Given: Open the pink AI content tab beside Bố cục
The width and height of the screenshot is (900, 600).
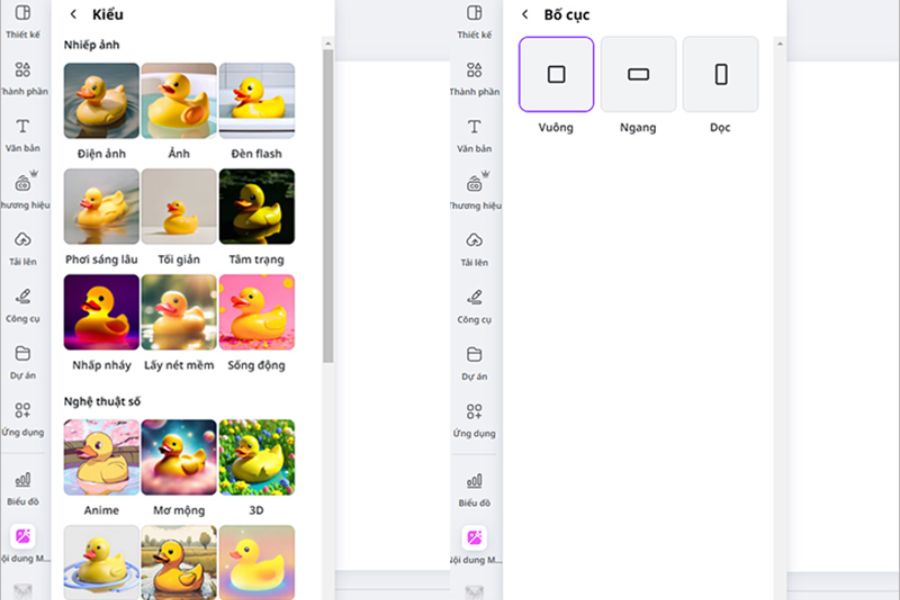Looking at the screenshot, I should tap(474, 537).
